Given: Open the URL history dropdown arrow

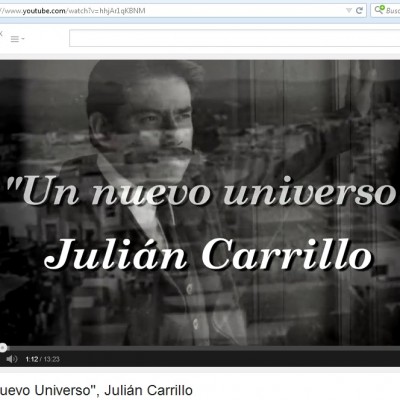Looking at the screenshot, I should click(349, 11).
